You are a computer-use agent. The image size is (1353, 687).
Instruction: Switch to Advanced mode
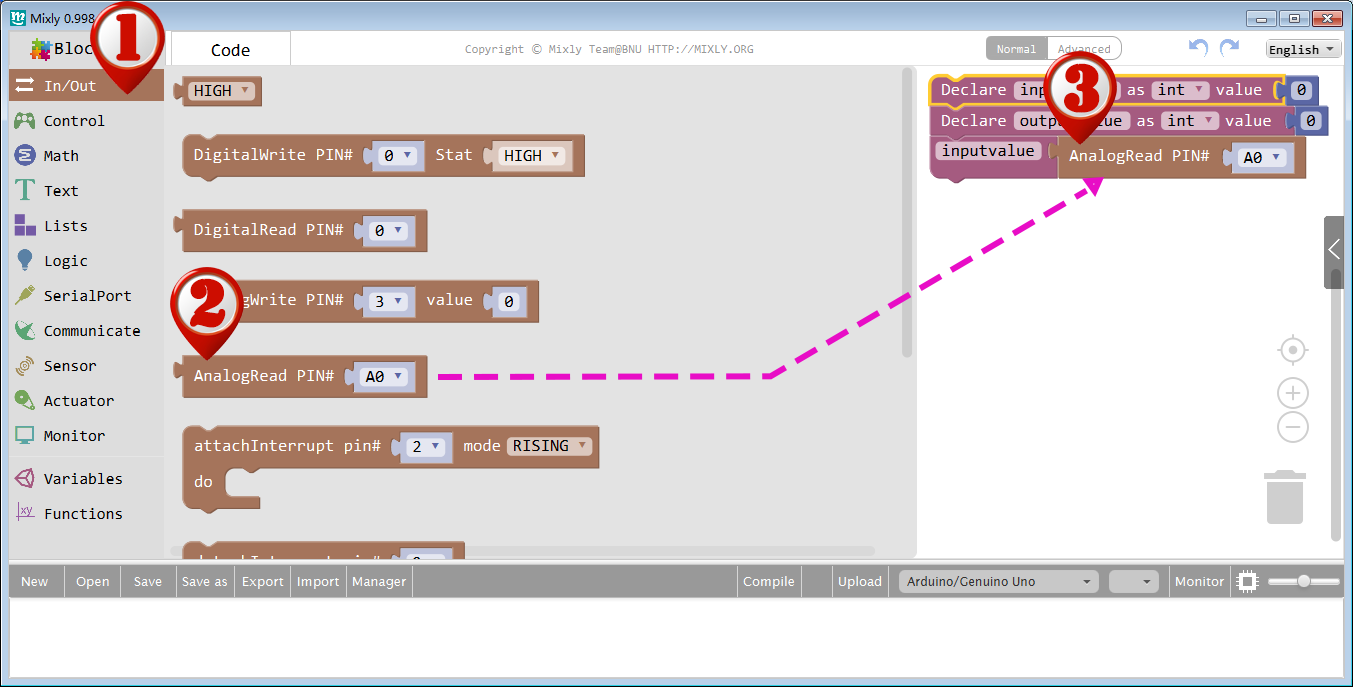1084,49
